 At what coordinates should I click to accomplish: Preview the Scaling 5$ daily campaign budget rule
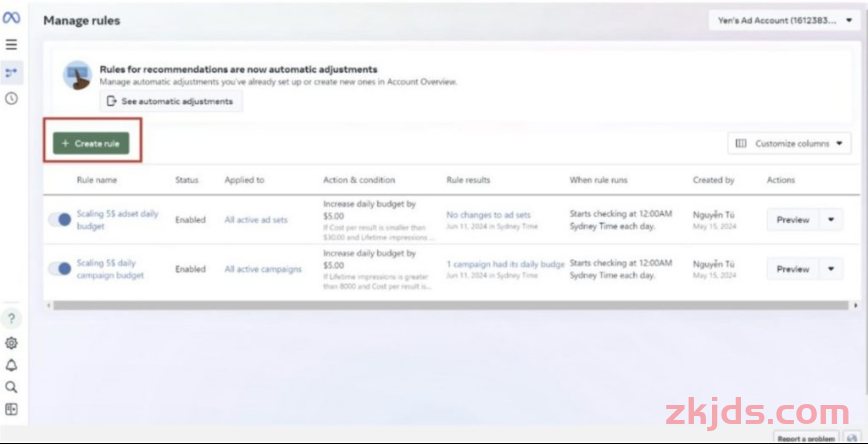(793, 269)
